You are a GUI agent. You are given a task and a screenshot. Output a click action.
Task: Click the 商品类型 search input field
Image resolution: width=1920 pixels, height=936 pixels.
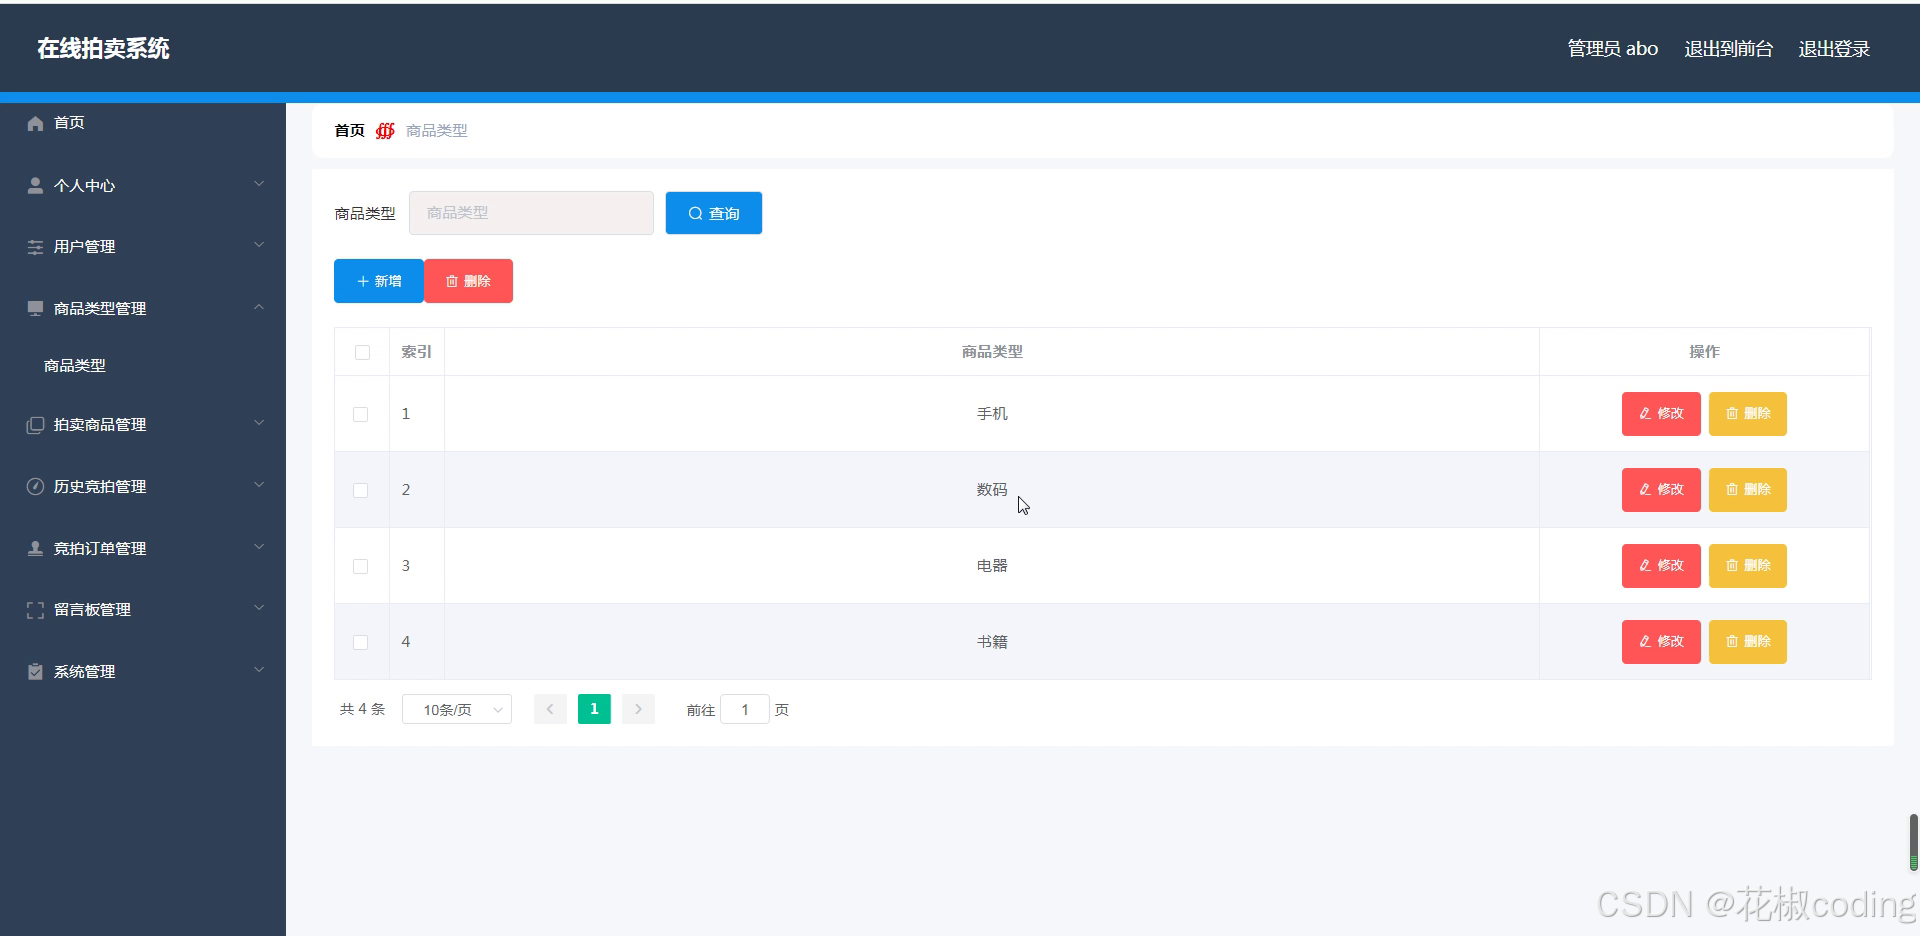[531, 213]
